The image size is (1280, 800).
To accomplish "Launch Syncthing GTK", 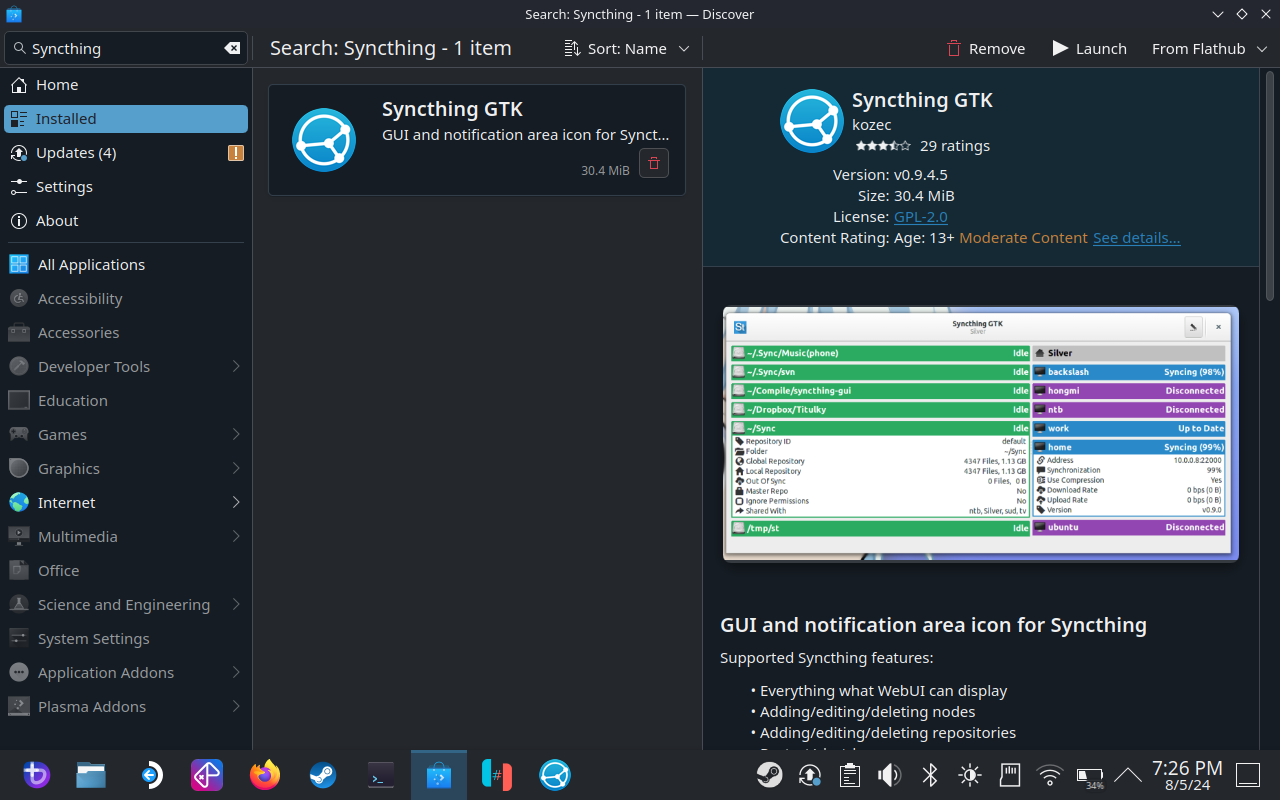I will click(1089, 48).
